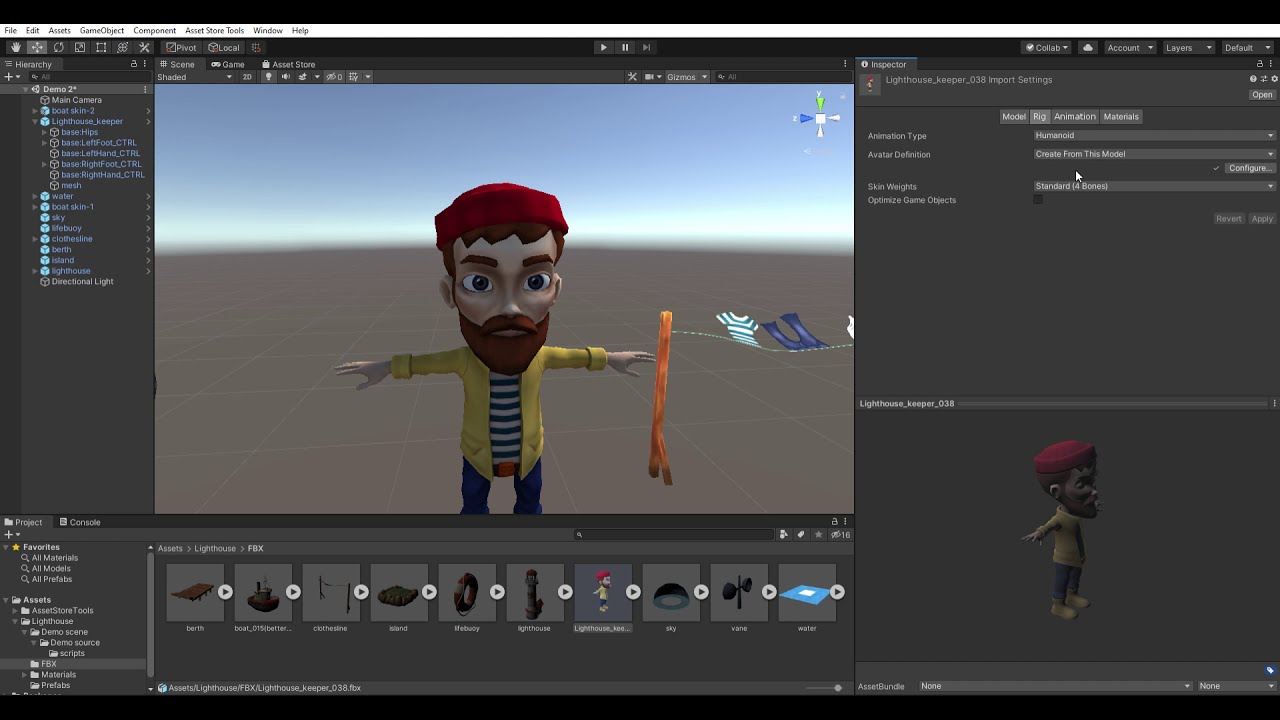Open the Account dropdown button
Image resolution: width=1280 pixels, height=720 pixels.
tap(1129, 47)
